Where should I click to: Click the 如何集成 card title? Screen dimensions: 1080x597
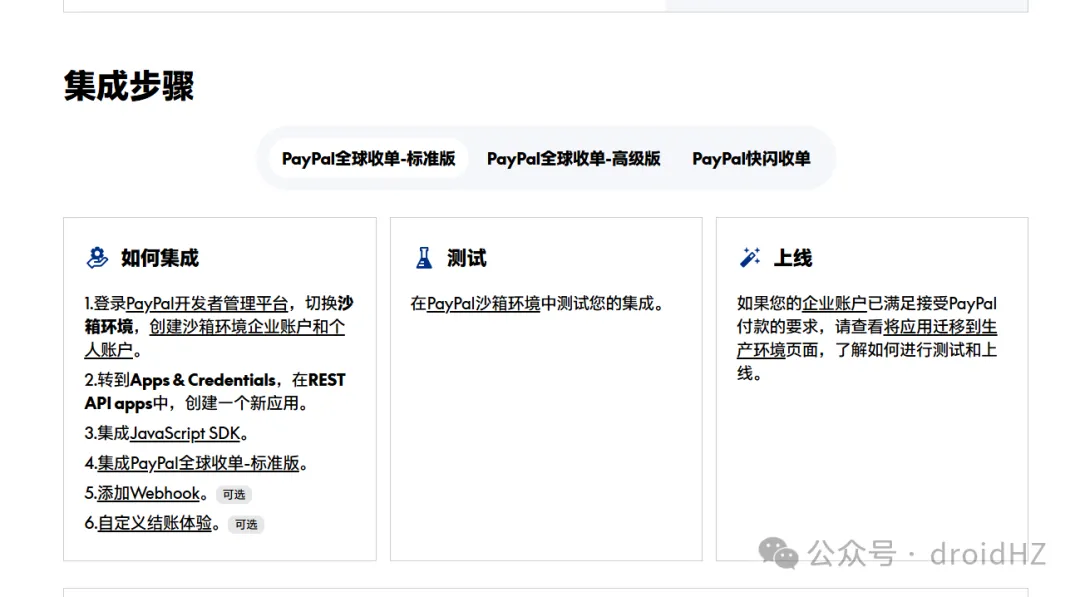coord(160,258)
